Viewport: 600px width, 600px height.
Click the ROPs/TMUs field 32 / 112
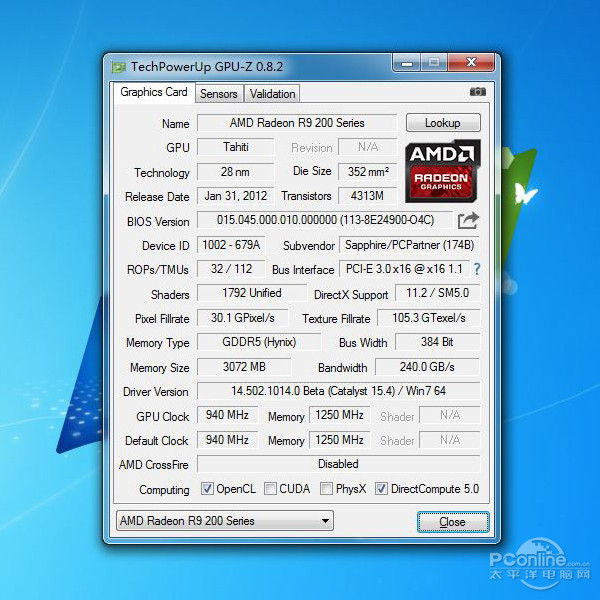231,269
